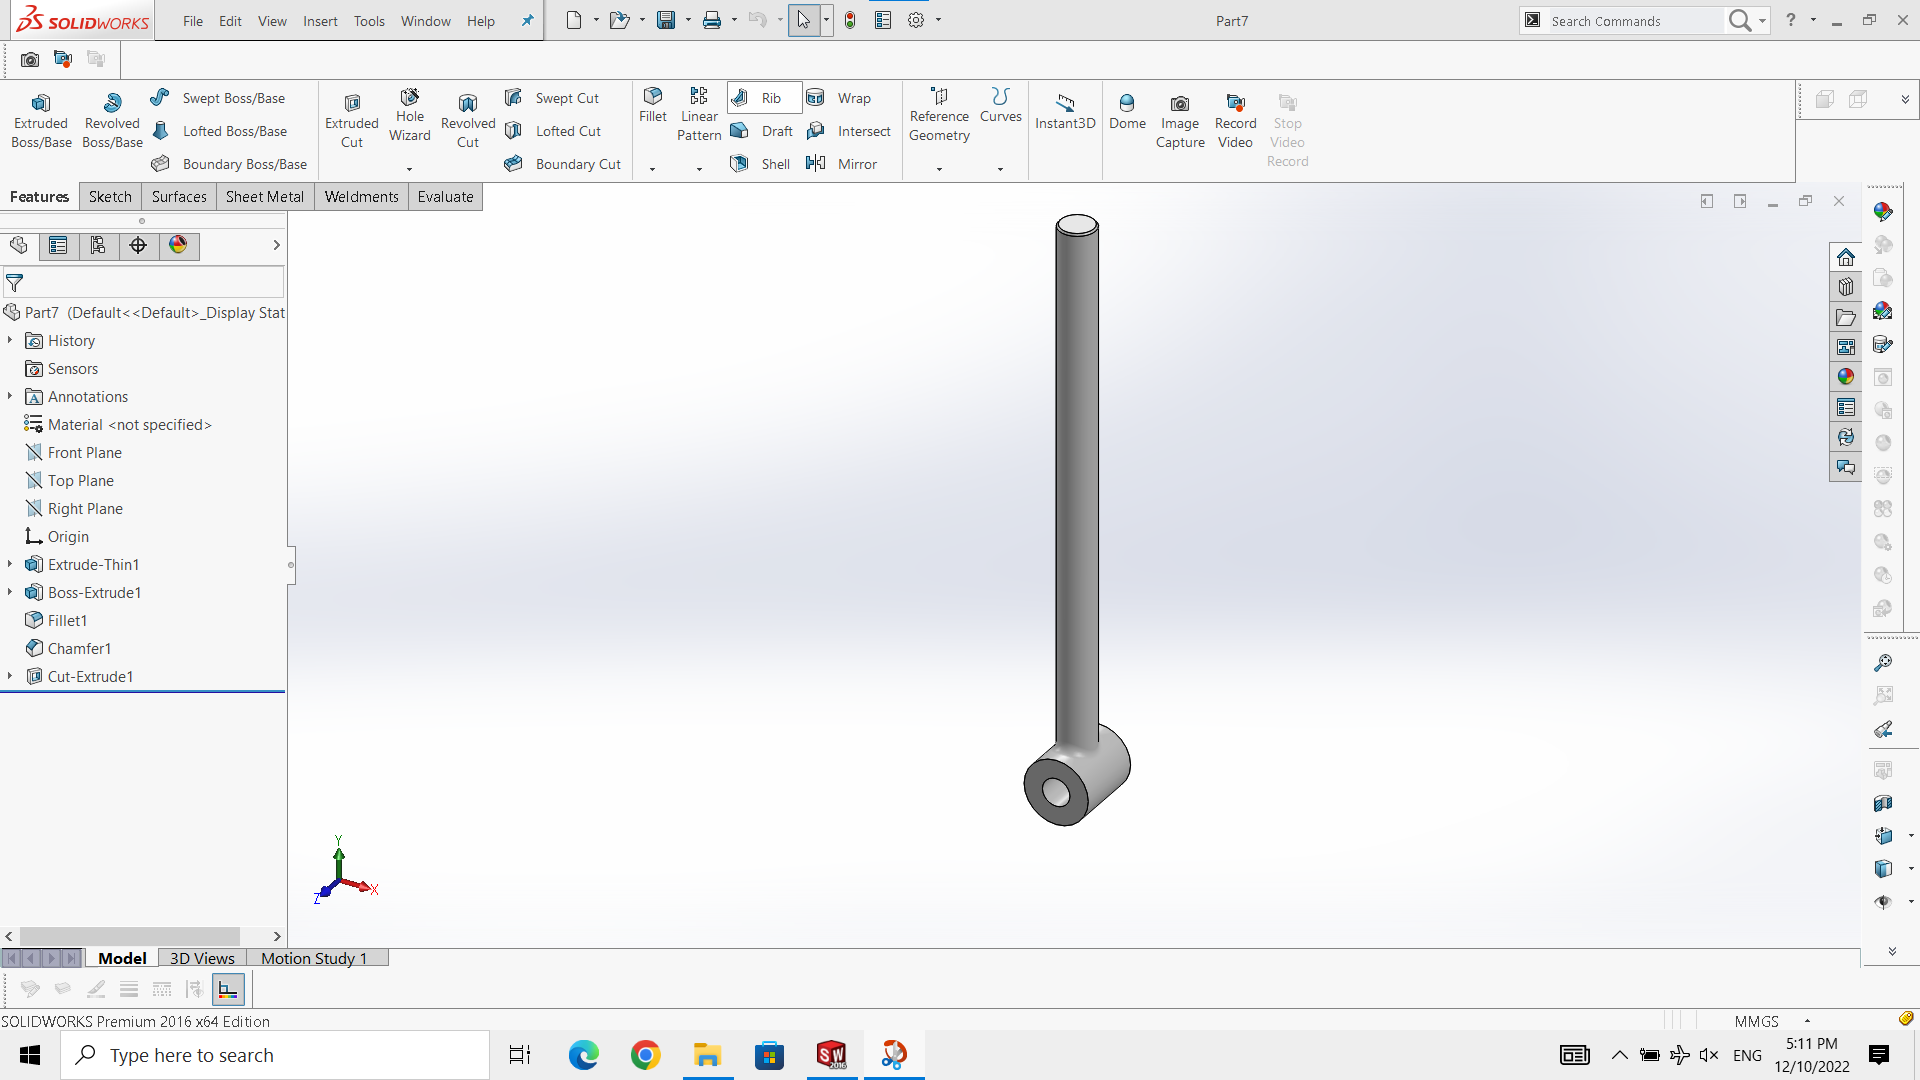Screen dimensions: 1920x1080
Task: Select Fillet1 in feature tree
Action: click(56, 621)
